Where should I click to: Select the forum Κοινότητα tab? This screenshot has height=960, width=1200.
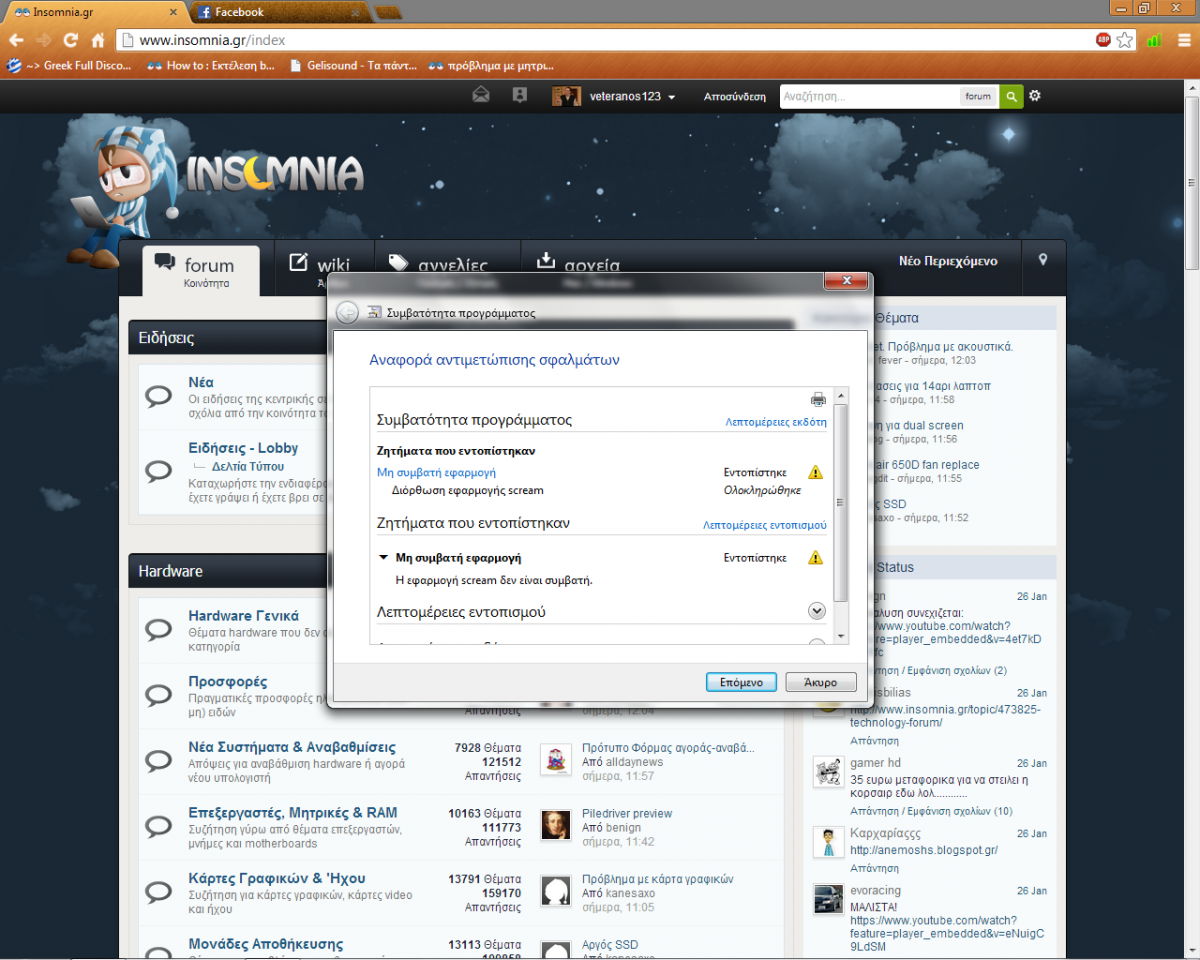point(201,271)
